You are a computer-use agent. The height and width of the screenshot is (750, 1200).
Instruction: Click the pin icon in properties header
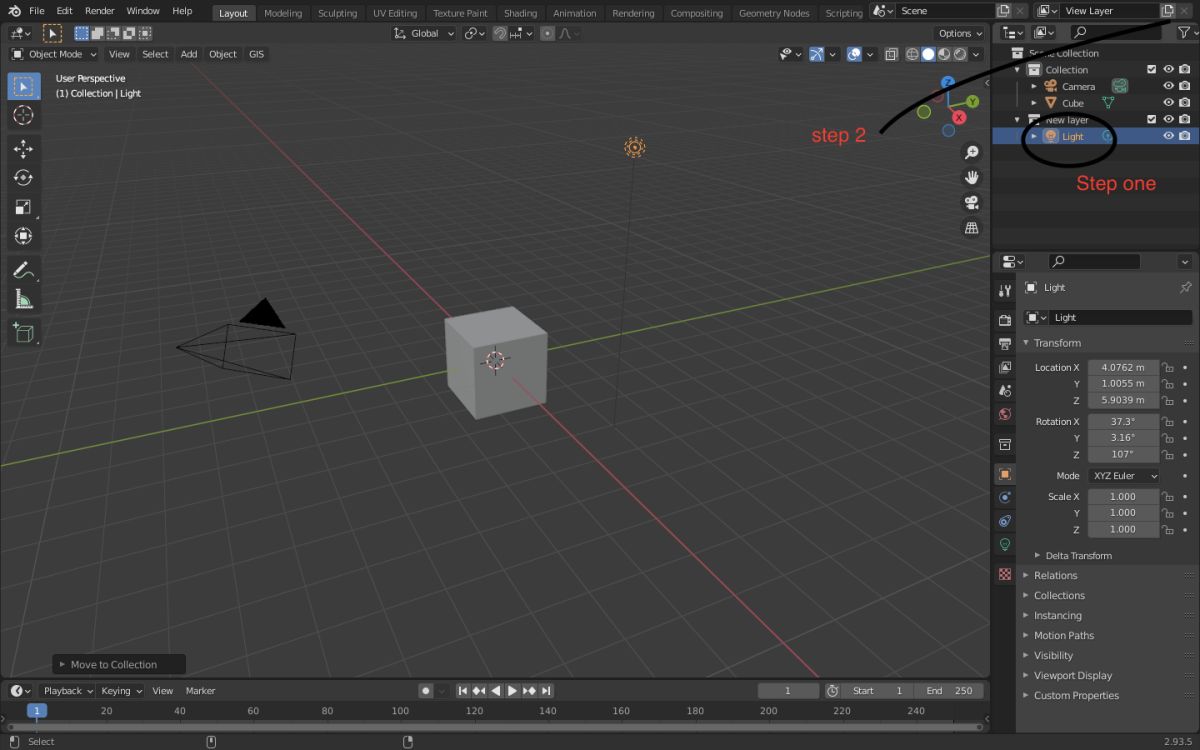pos(1186,287)
